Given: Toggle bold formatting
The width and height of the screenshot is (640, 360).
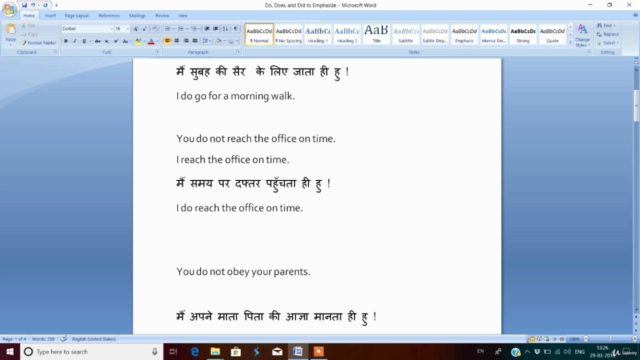Looking at the screenshot, I should tap(66, 41).
